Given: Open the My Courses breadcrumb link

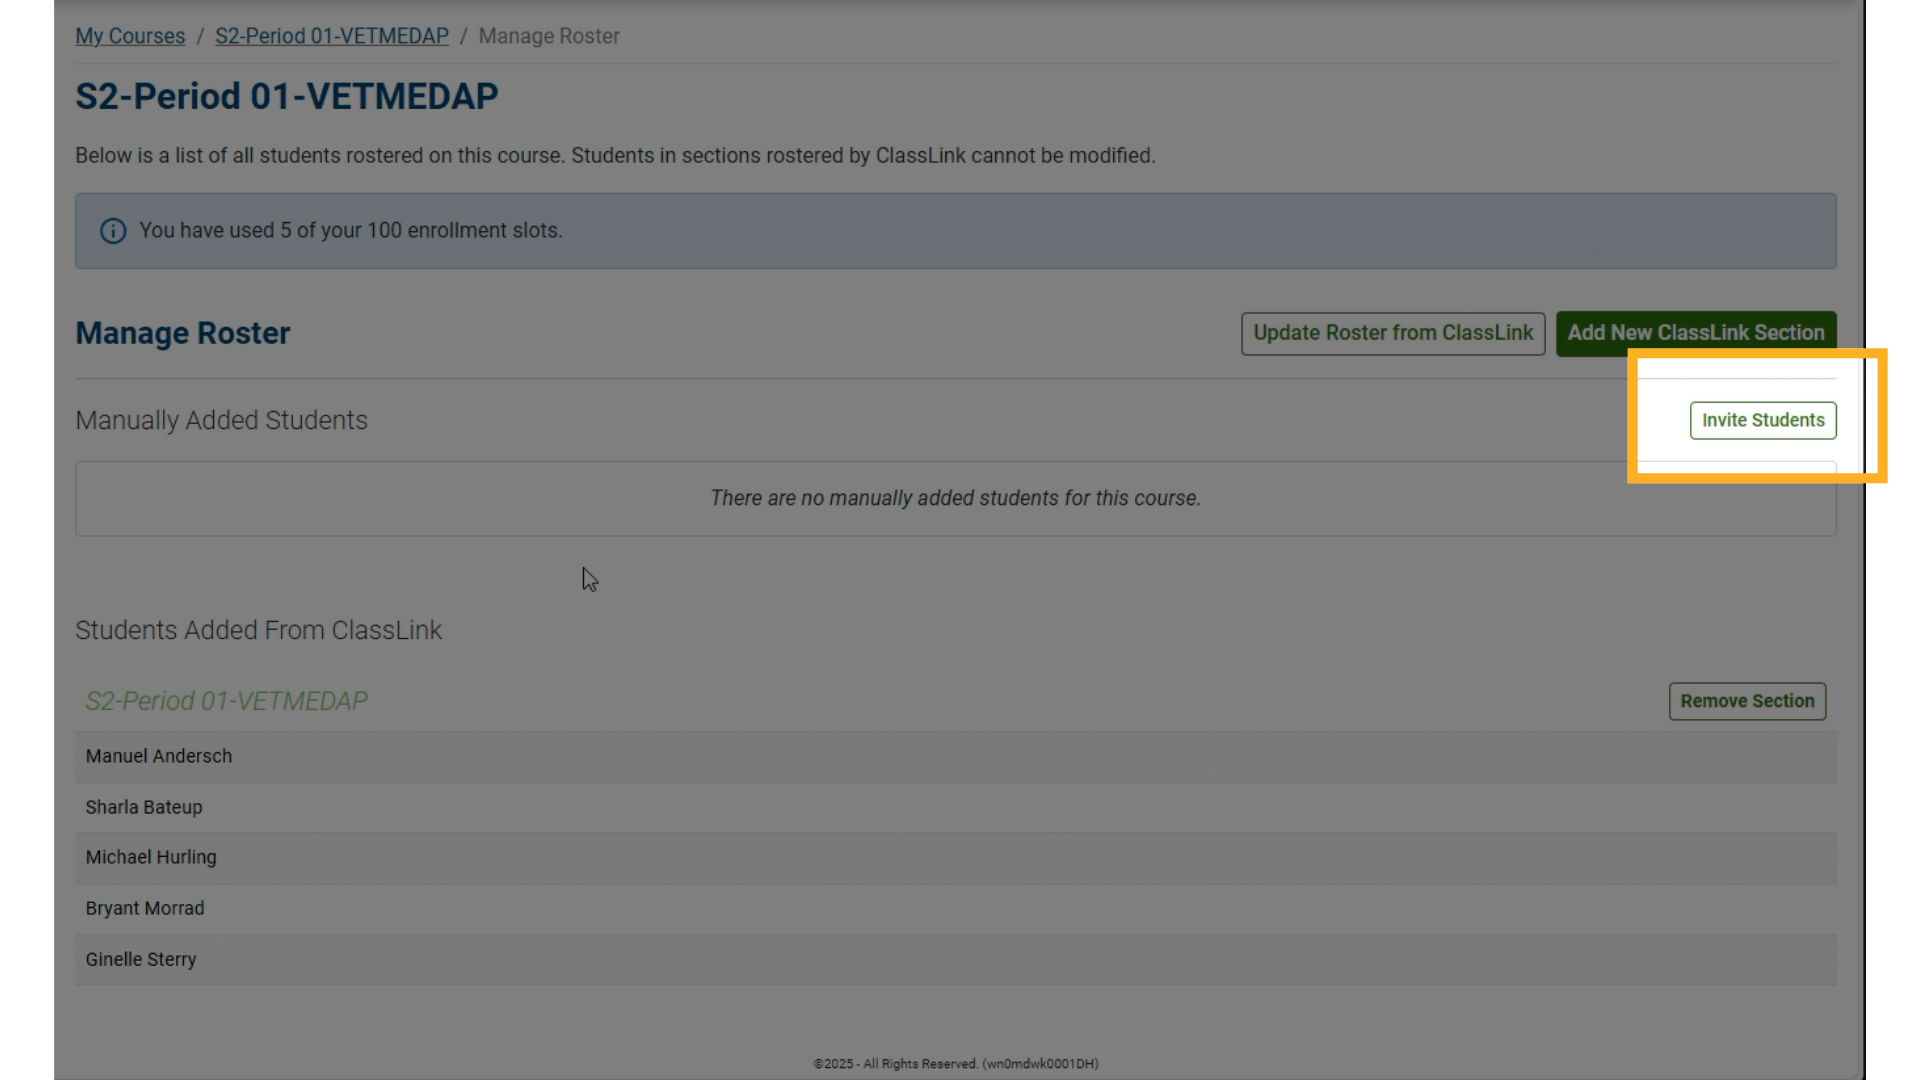Looking at the screenshot, I should point(130,36).
